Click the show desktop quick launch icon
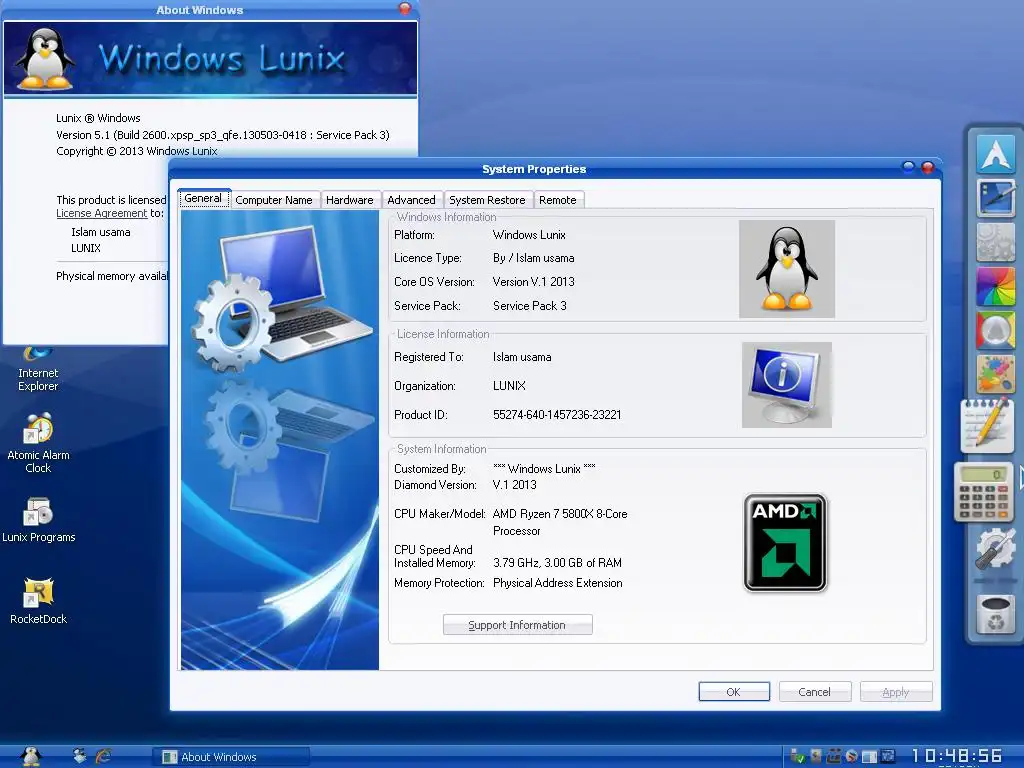This screenshot has width=1024, height=768. tap(80, 756)
